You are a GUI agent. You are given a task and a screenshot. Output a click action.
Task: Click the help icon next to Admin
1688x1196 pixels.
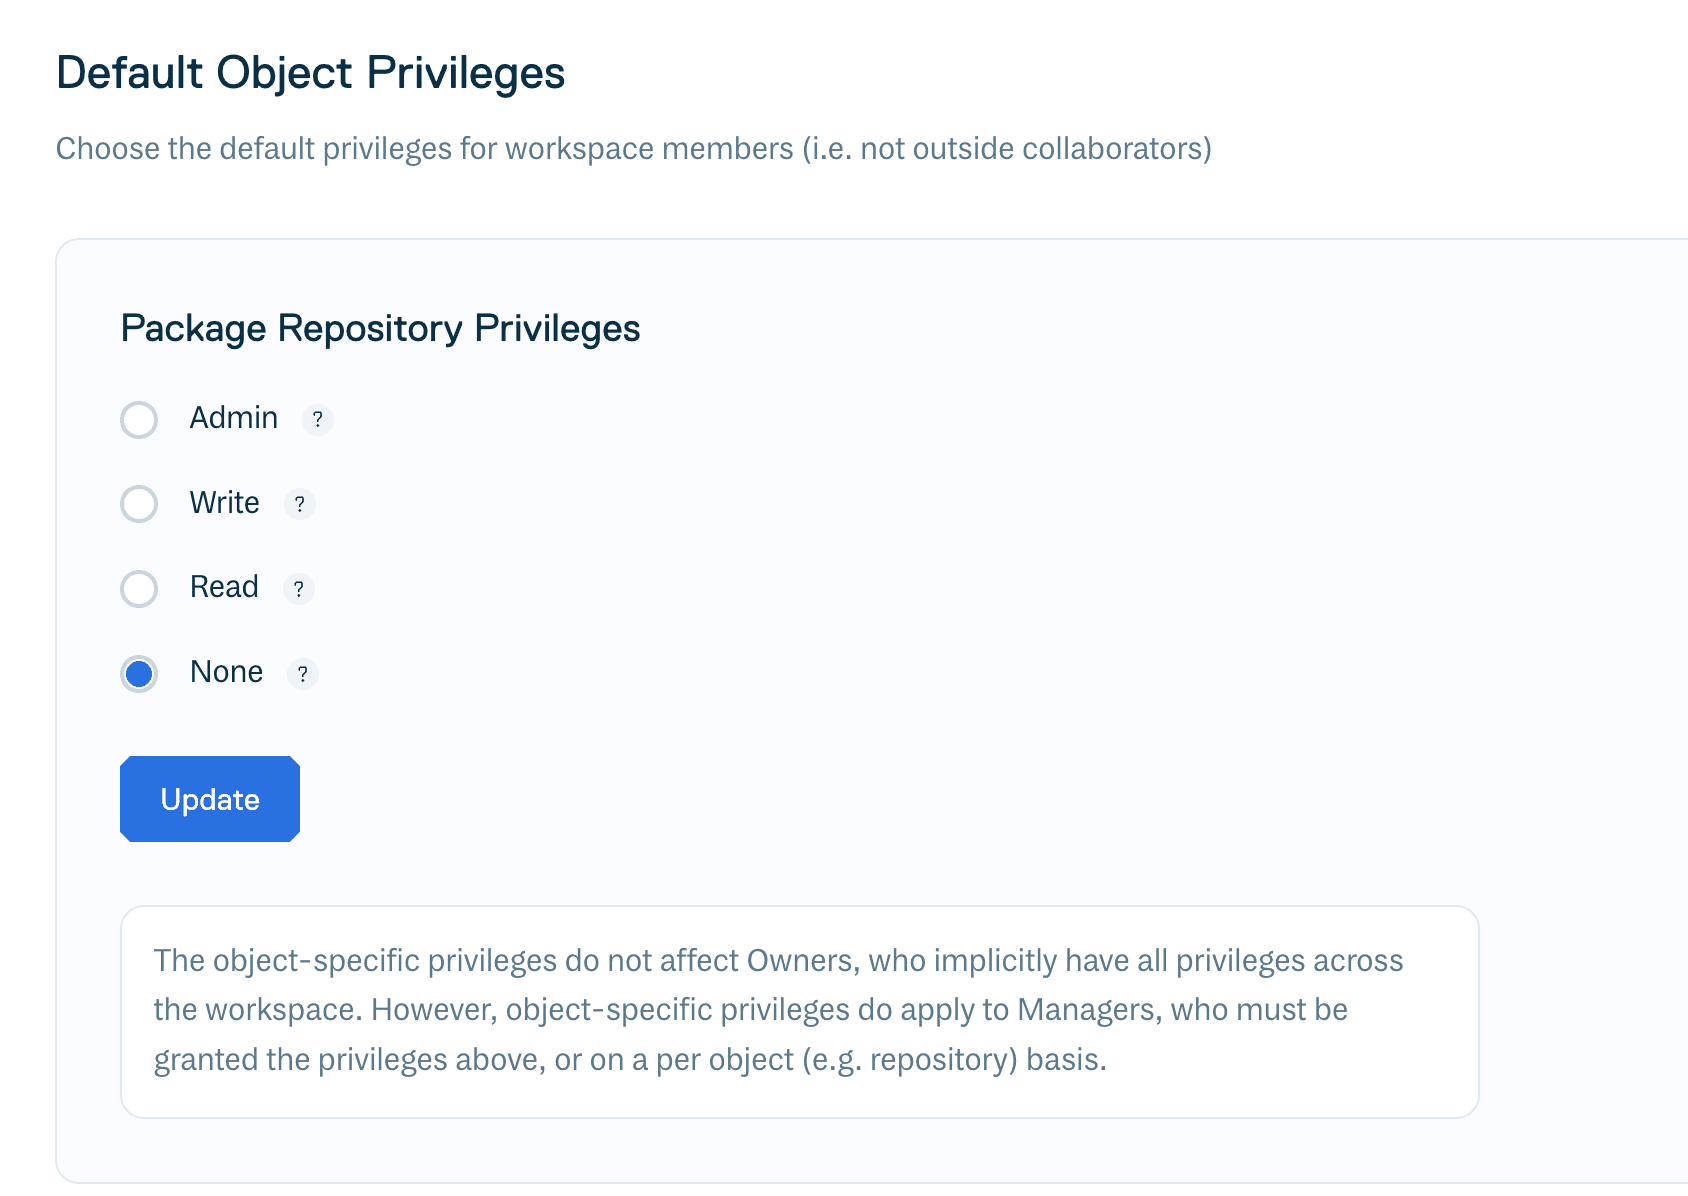pyautogui.click(x=317, y=420)
